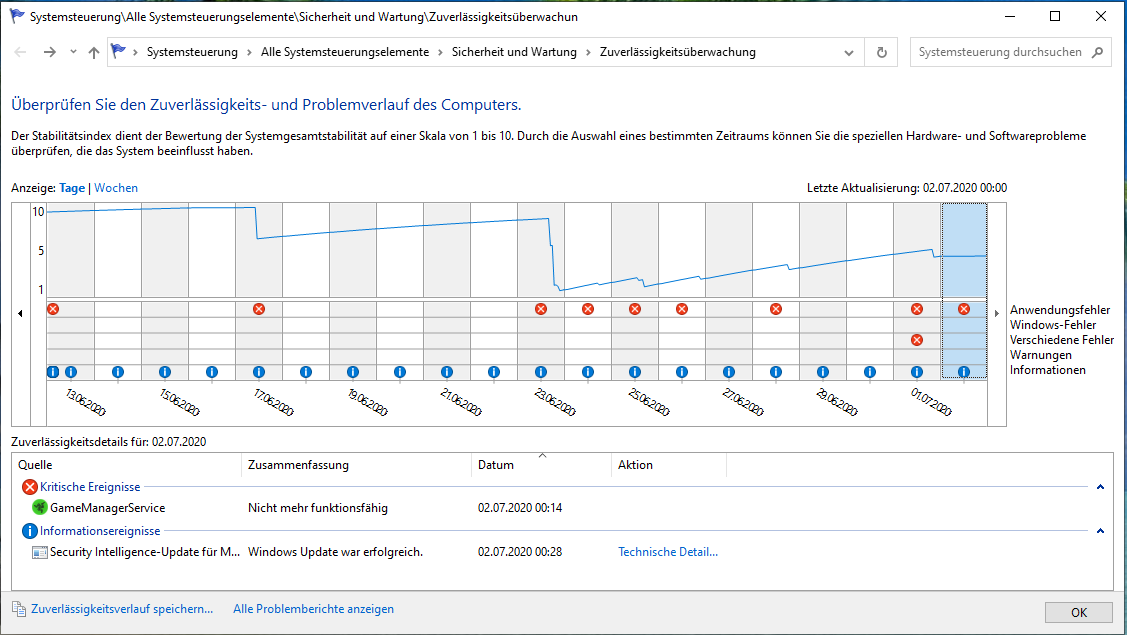
Task: Sort the details by the Zusammenfassung column
Action: click(356, 465)
